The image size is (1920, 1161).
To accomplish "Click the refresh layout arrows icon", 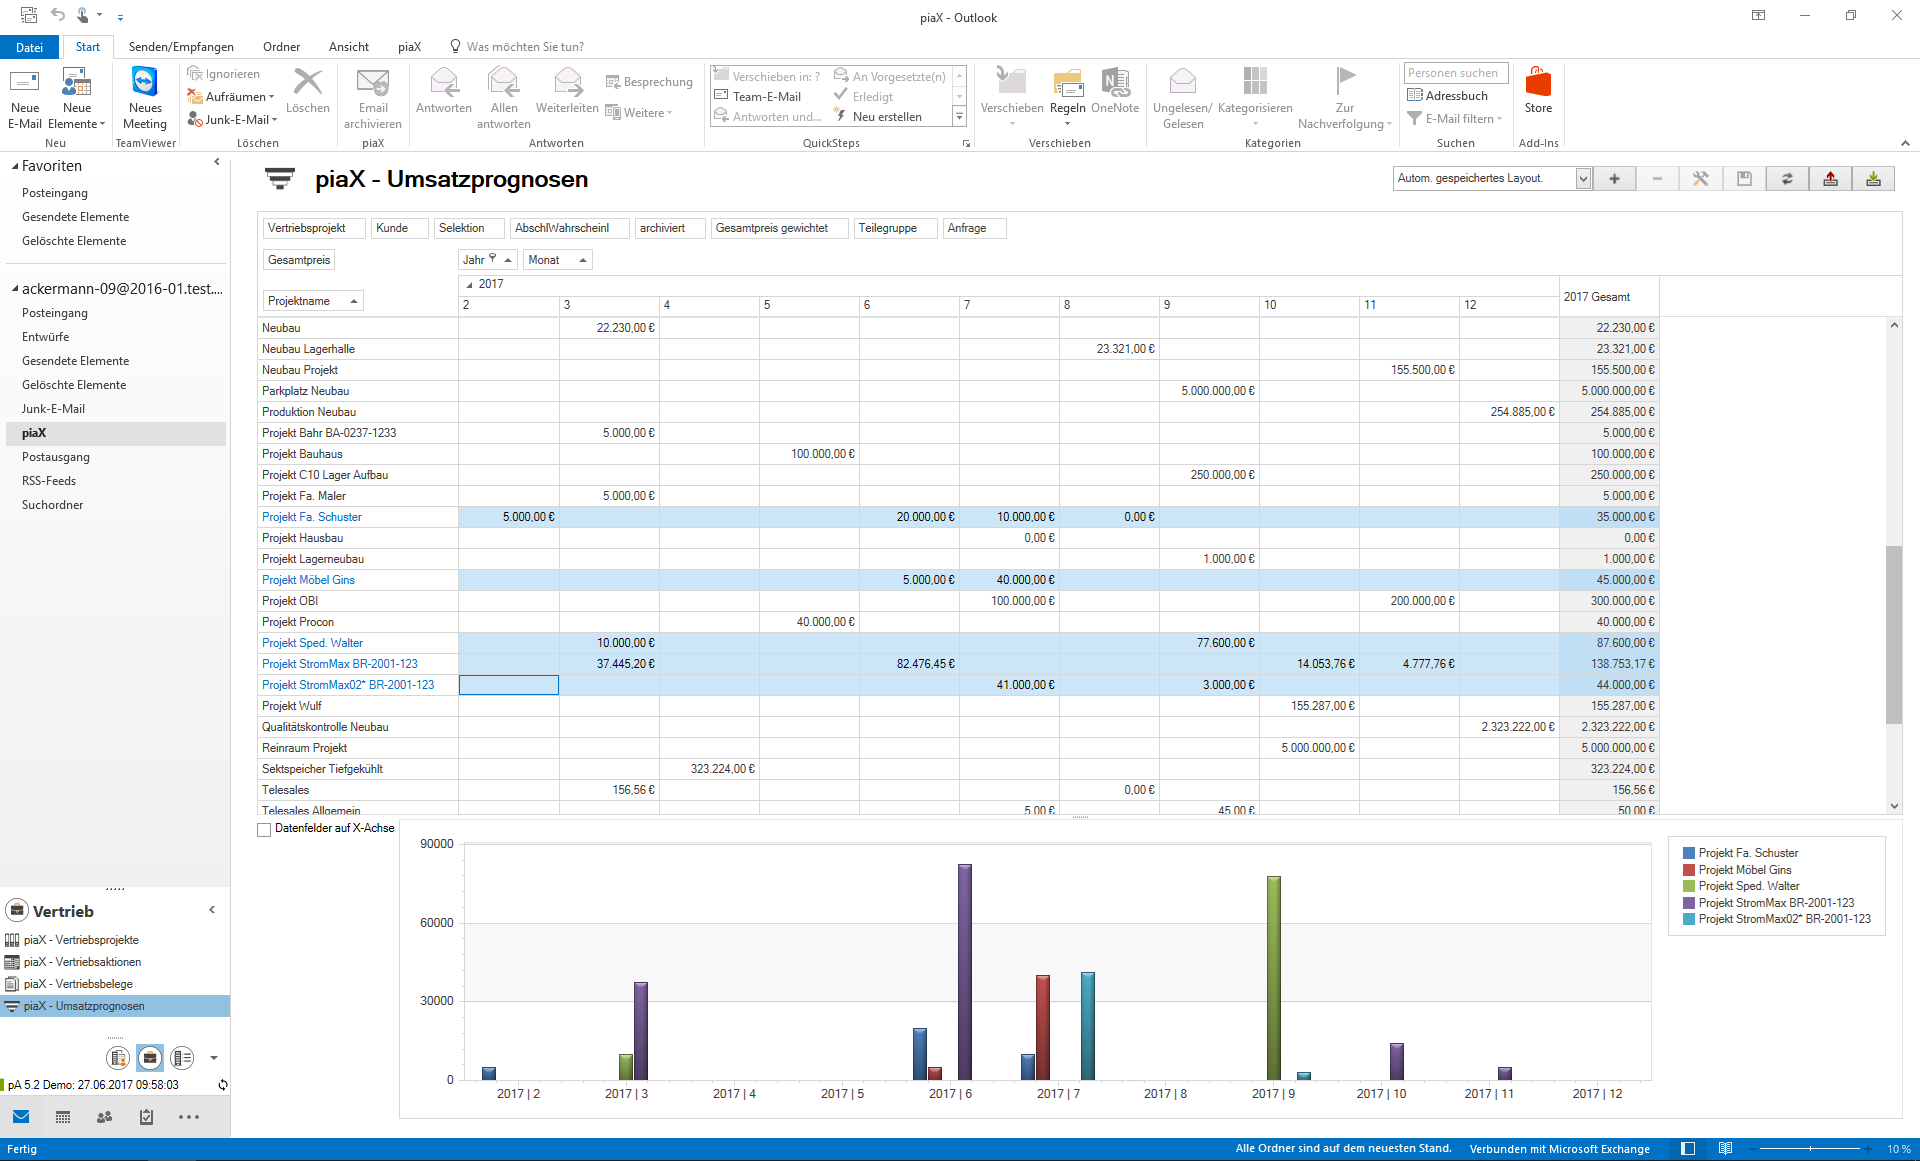I will [1787, 178].
